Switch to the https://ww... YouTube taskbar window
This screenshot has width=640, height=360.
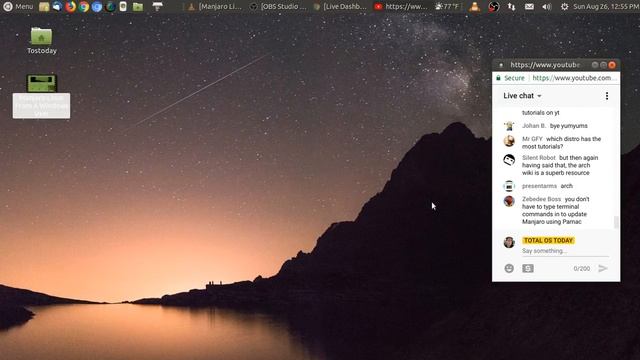[401, 7]
